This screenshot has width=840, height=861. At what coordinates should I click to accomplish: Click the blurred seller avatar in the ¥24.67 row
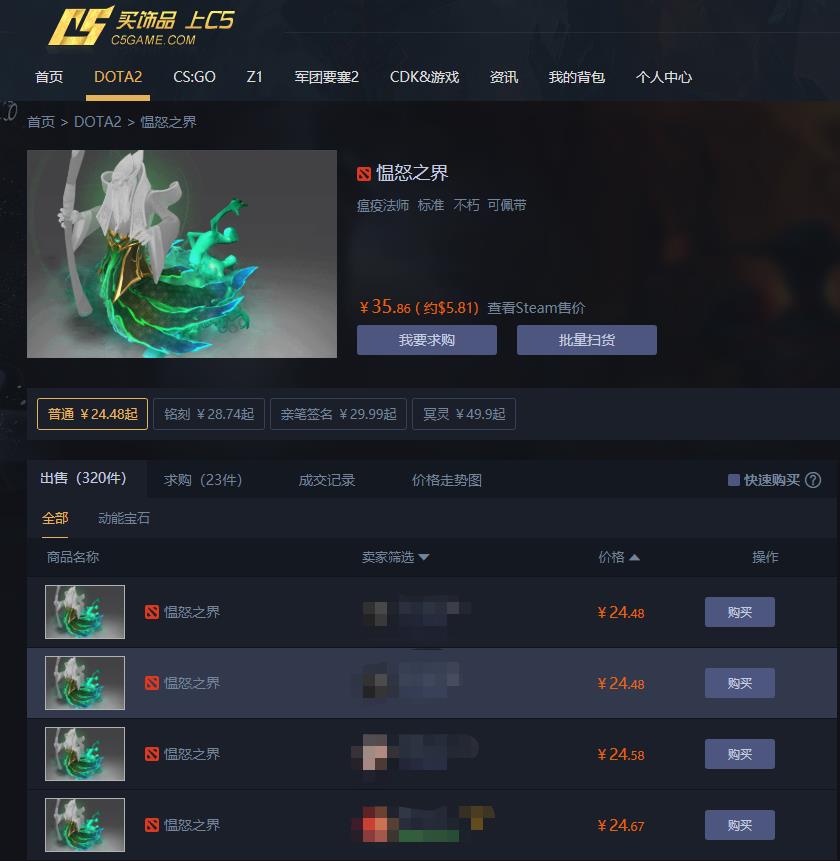[374, 824]
